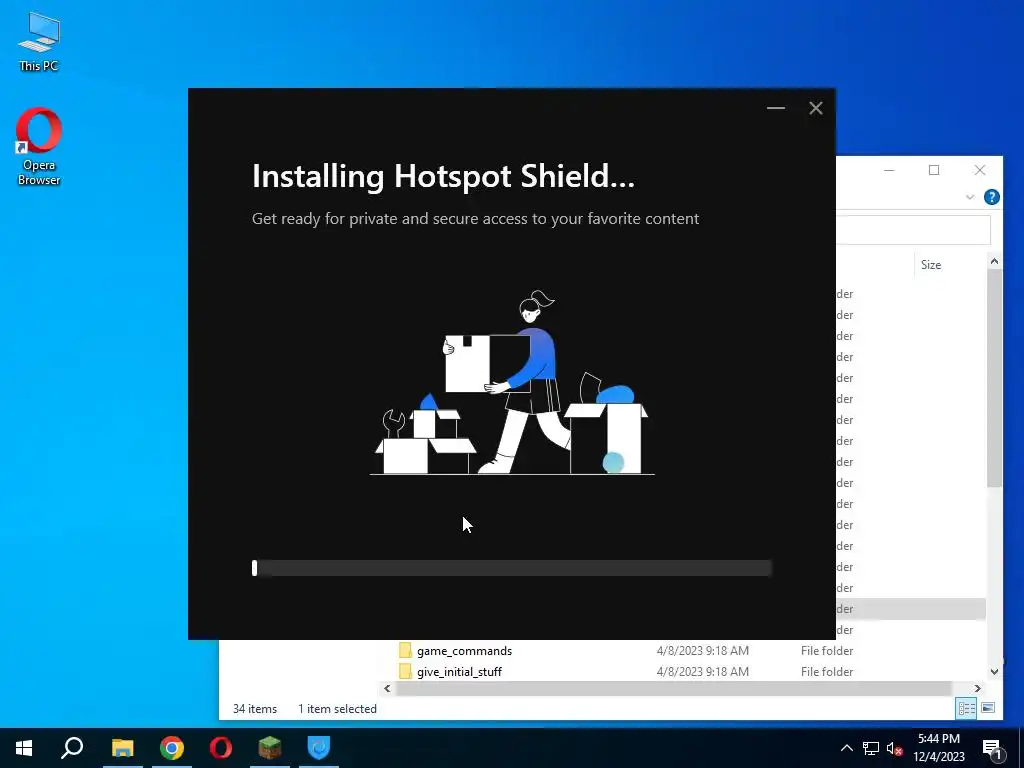Open Opera Browser desktop shortcut

pos(39,146)
